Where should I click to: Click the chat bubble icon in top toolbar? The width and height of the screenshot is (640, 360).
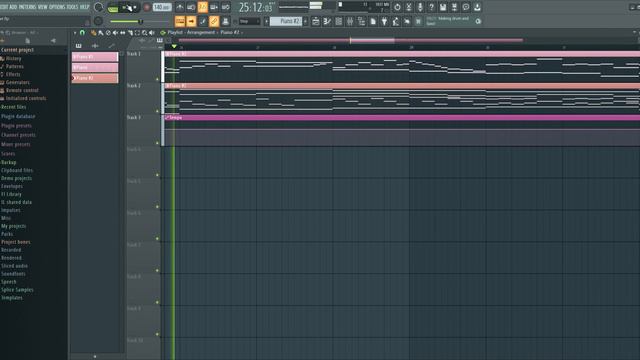(x=466, y=7)
